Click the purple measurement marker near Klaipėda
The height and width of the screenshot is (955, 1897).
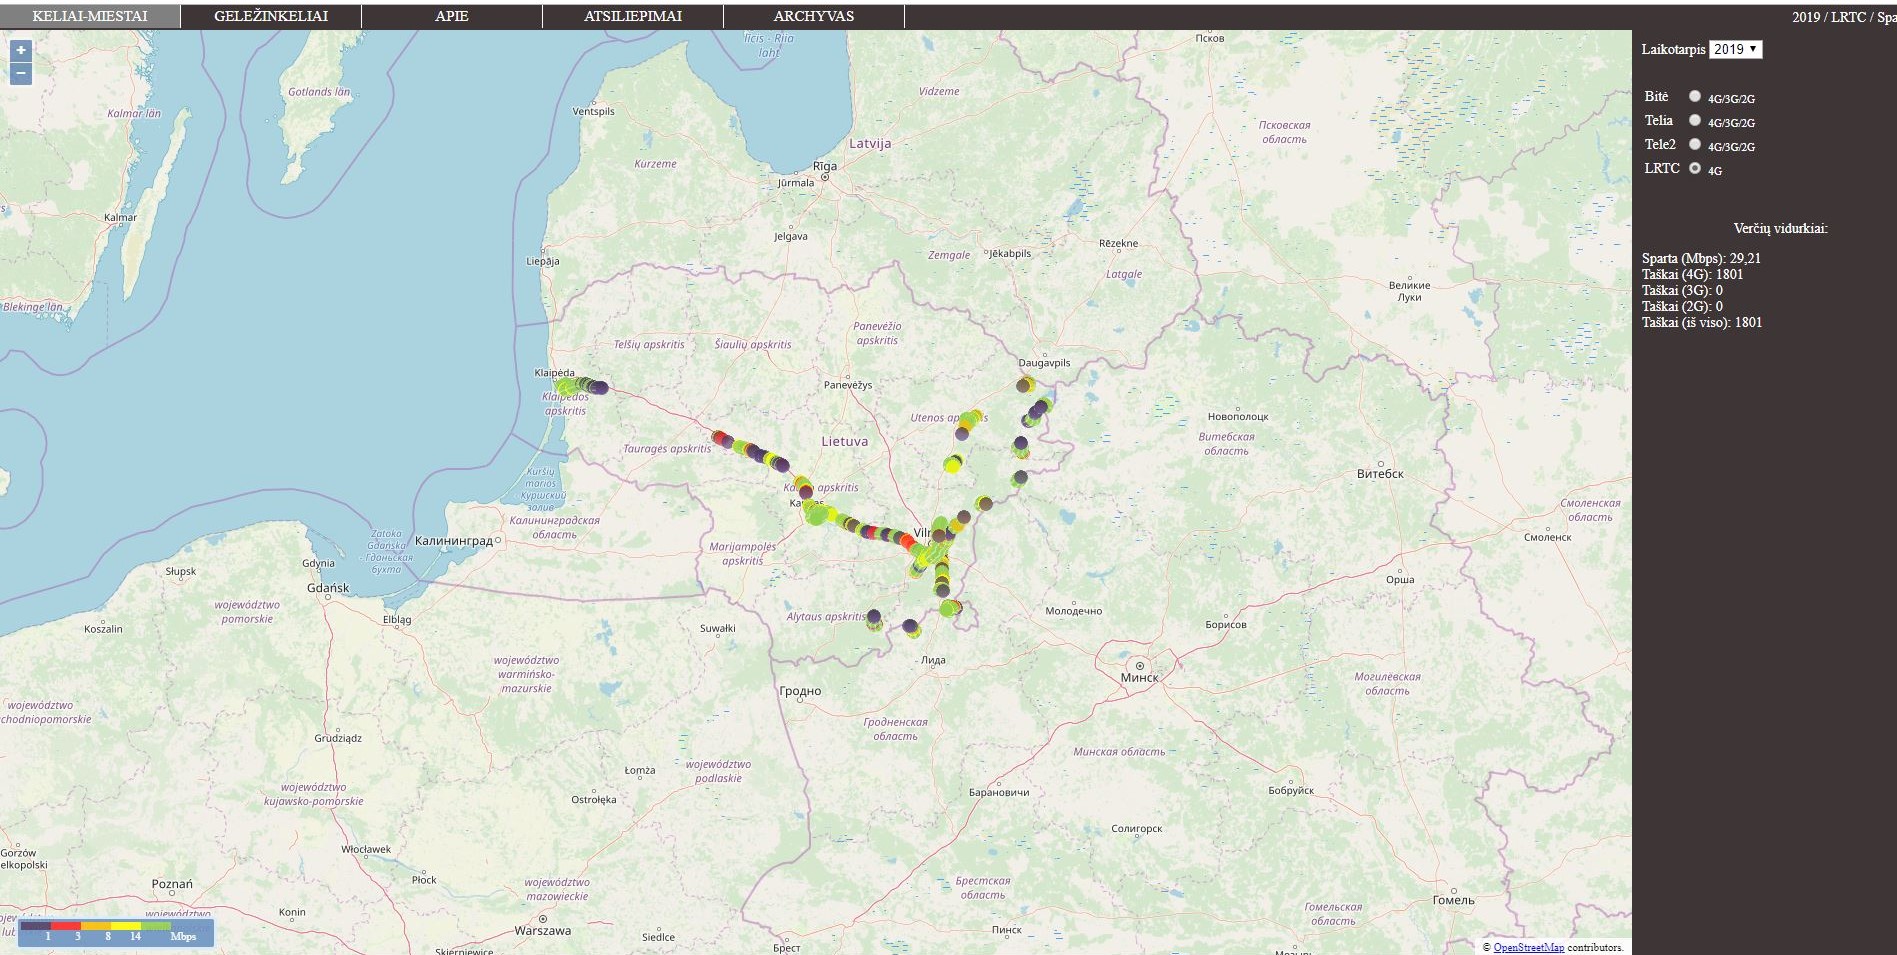(599, 387)
